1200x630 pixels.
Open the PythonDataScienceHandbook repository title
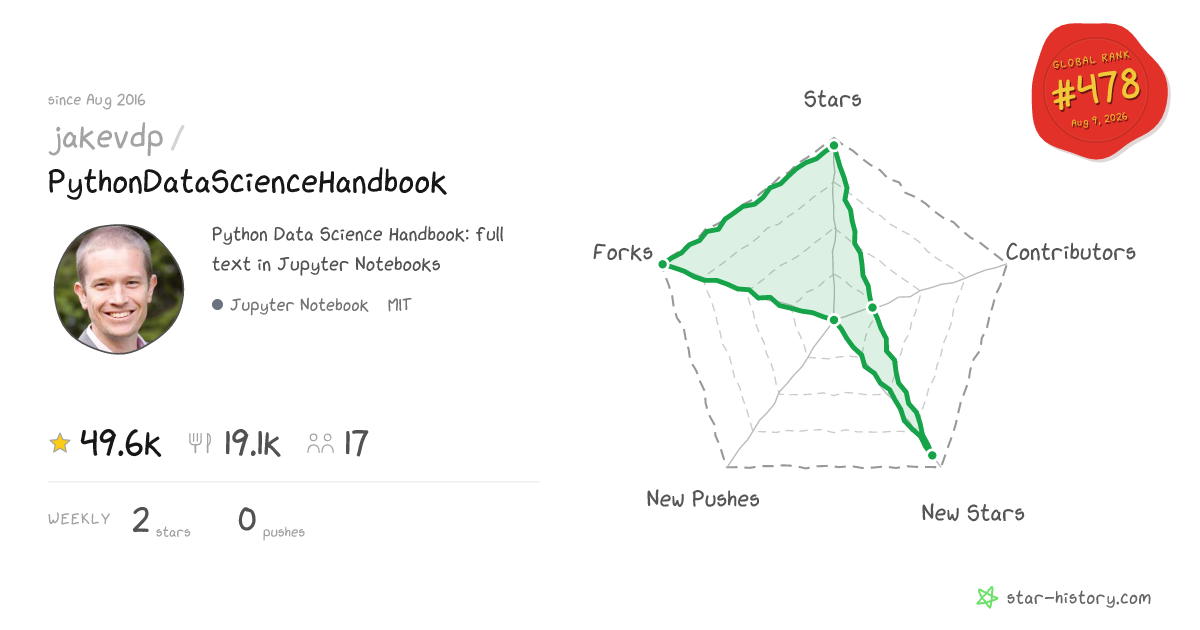click(247, 183)
